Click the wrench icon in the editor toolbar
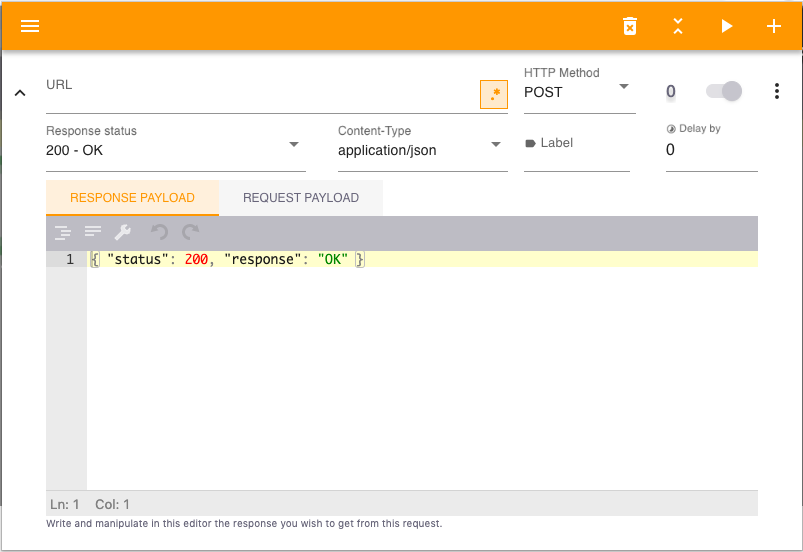 123,232
